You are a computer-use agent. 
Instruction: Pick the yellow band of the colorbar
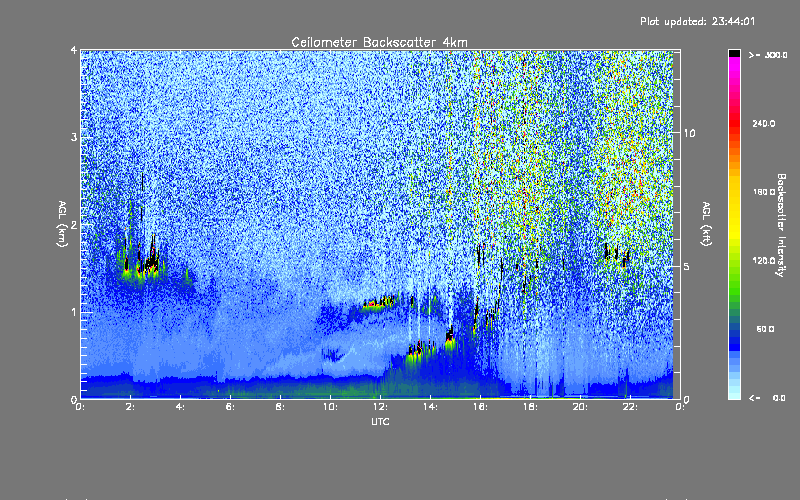coord(734,209)
